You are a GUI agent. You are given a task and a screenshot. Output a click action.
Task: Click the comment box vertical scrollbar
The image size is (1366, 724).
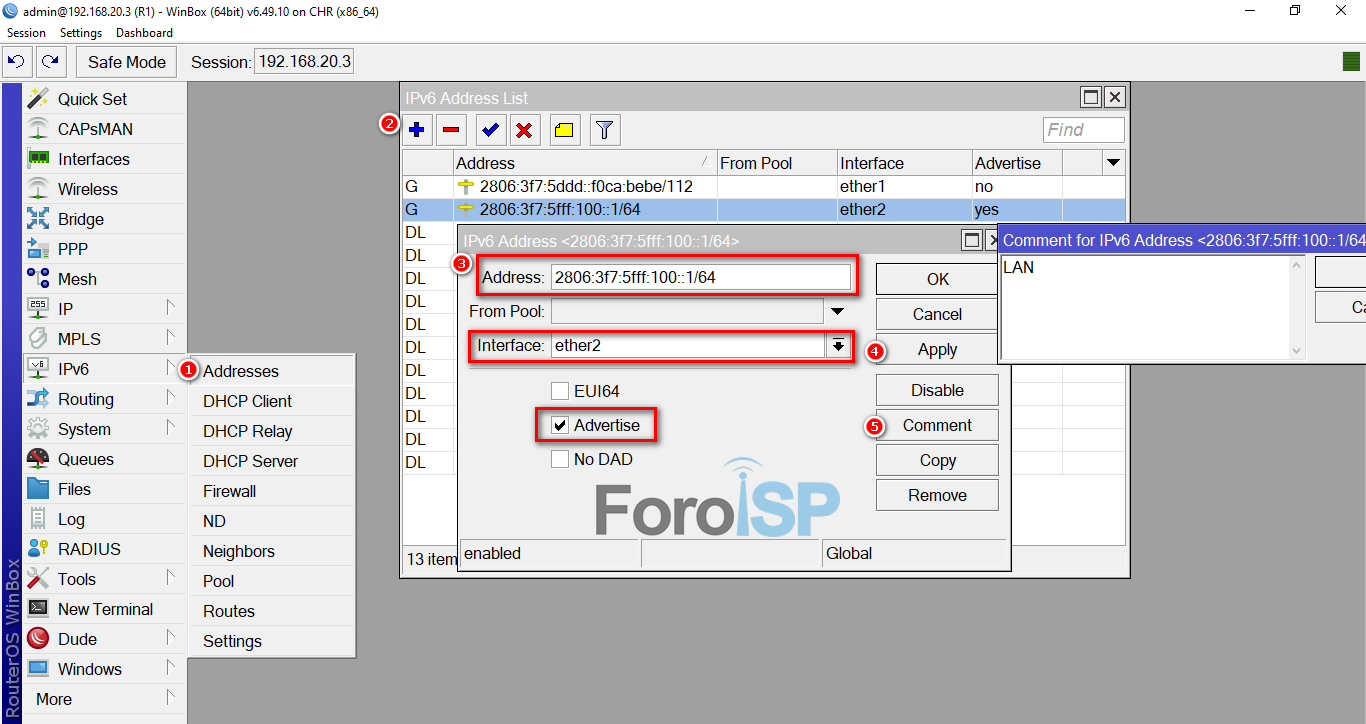pos(1297,306)
